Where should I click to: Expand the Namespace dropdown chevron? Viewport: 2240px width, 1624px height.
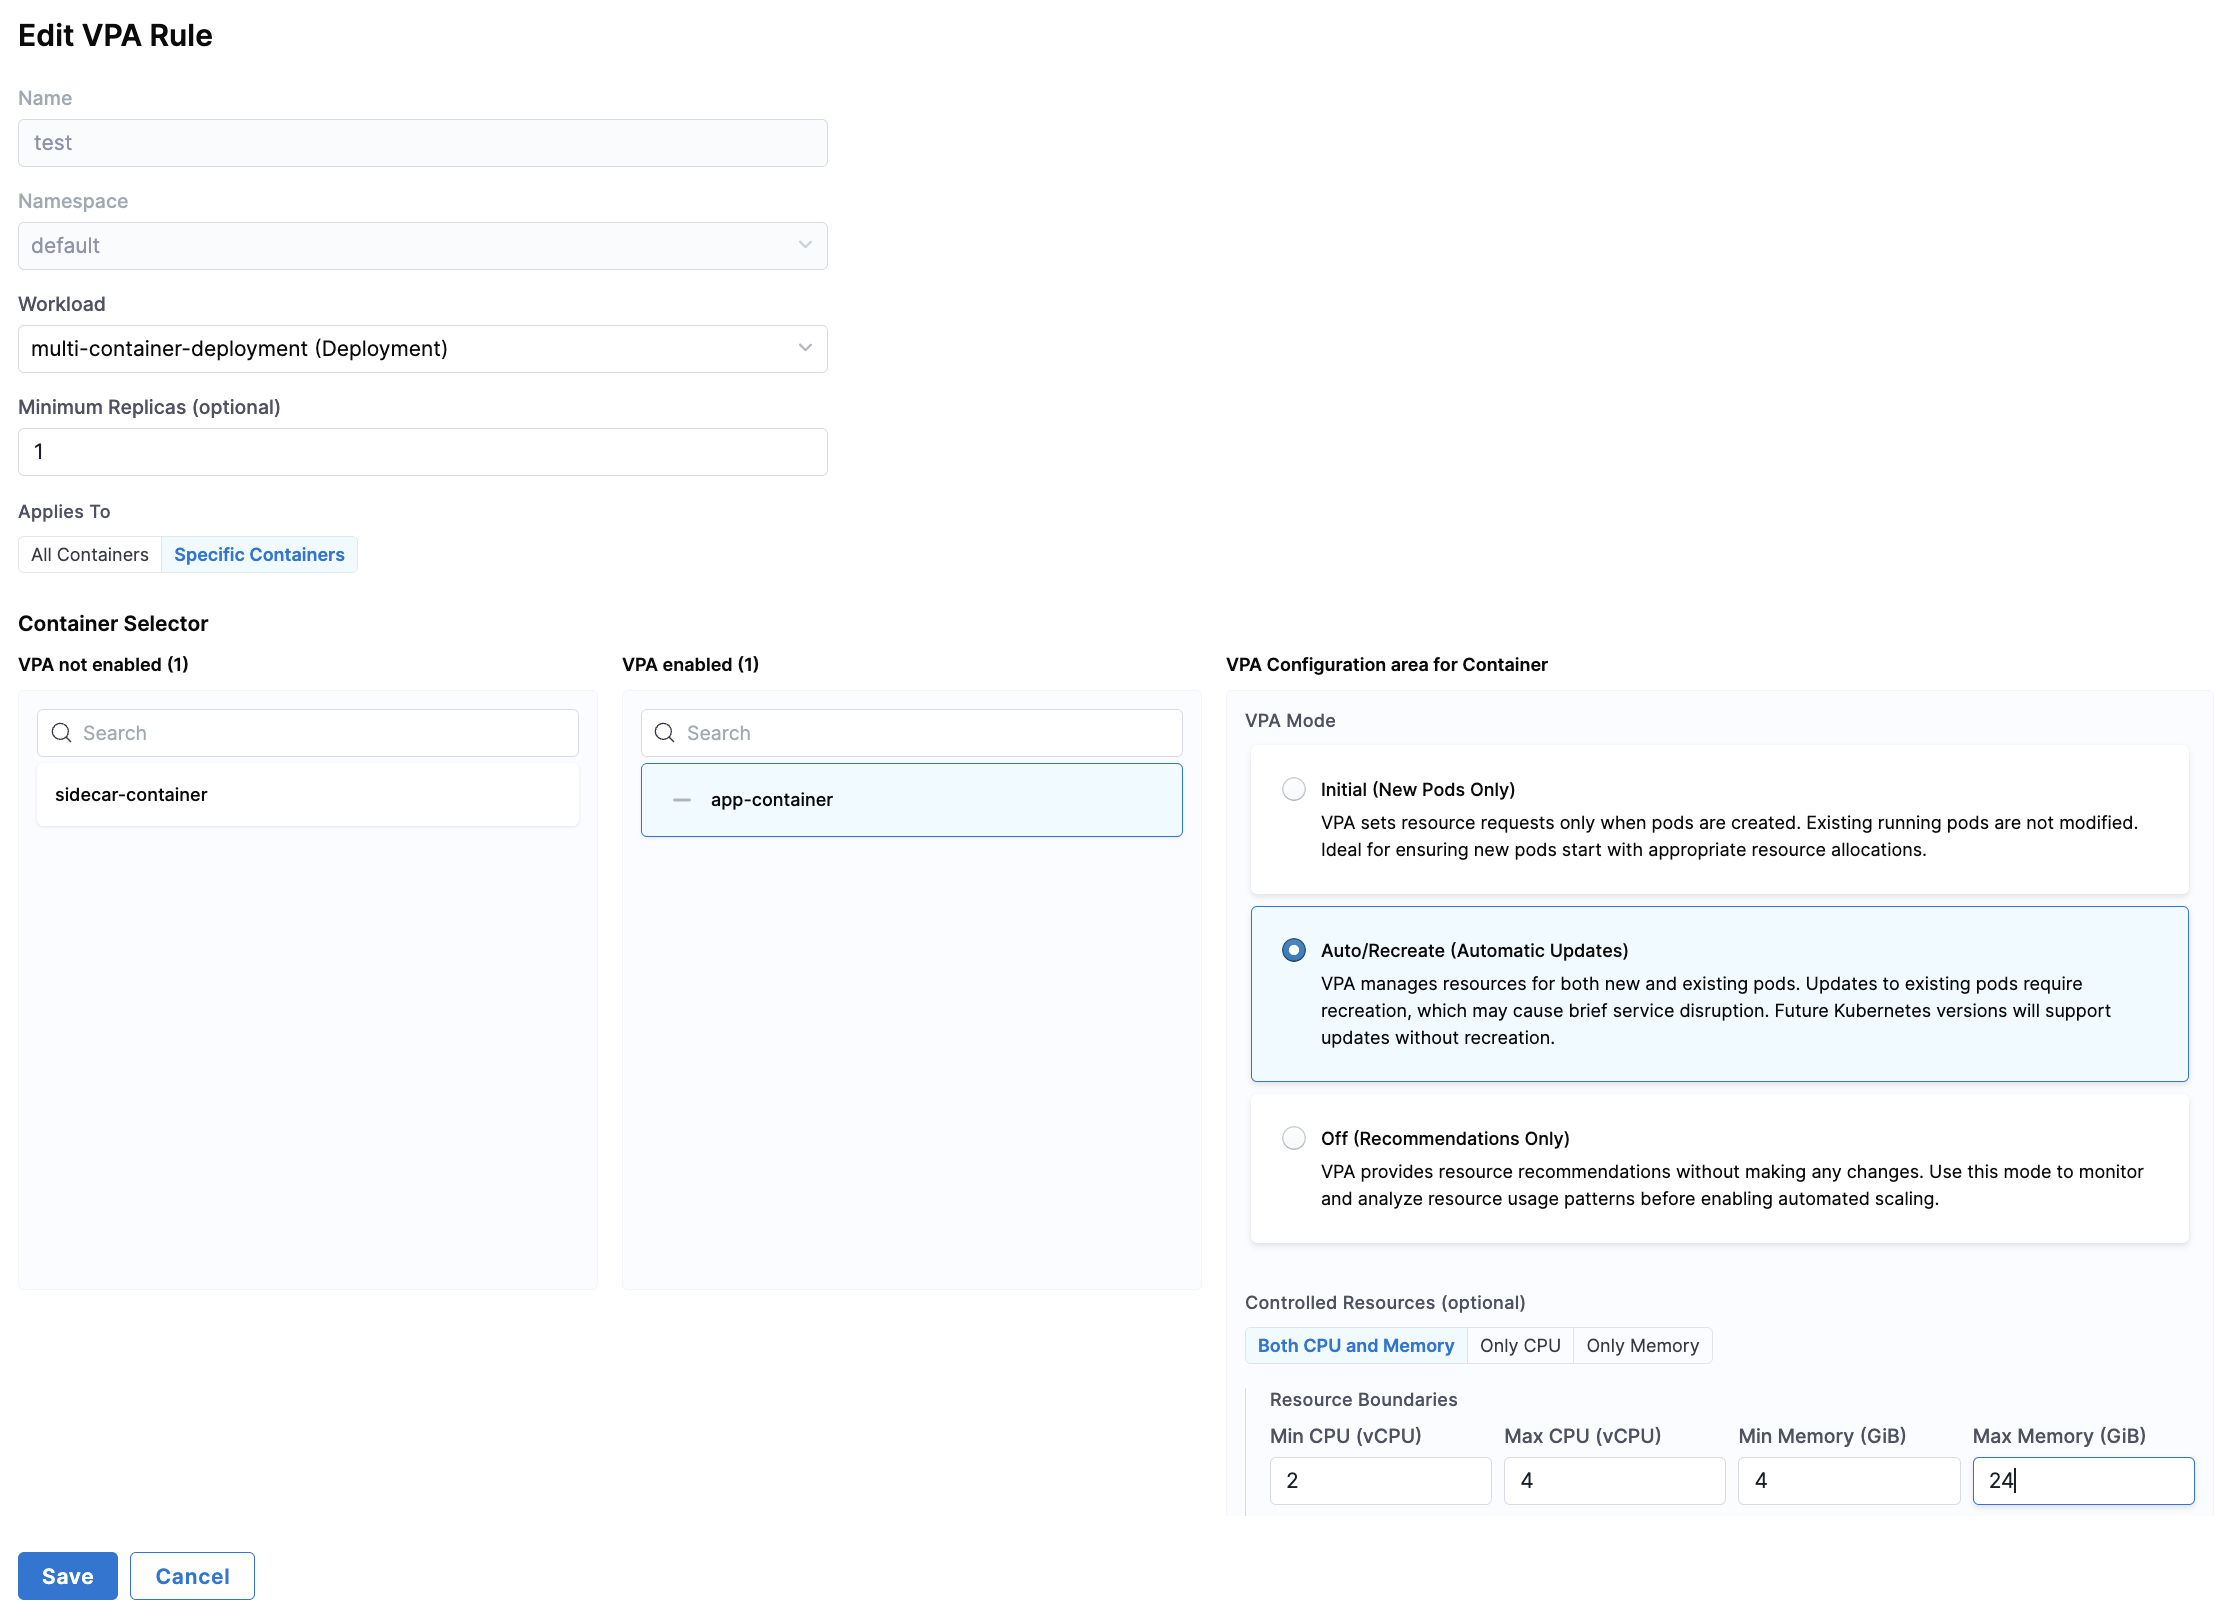point(805,246)
